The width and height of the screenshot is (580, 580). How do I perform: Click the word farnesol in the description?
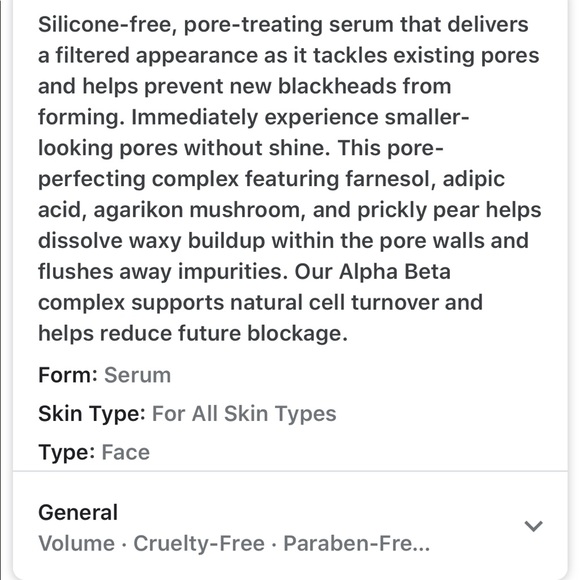[390, 179]
